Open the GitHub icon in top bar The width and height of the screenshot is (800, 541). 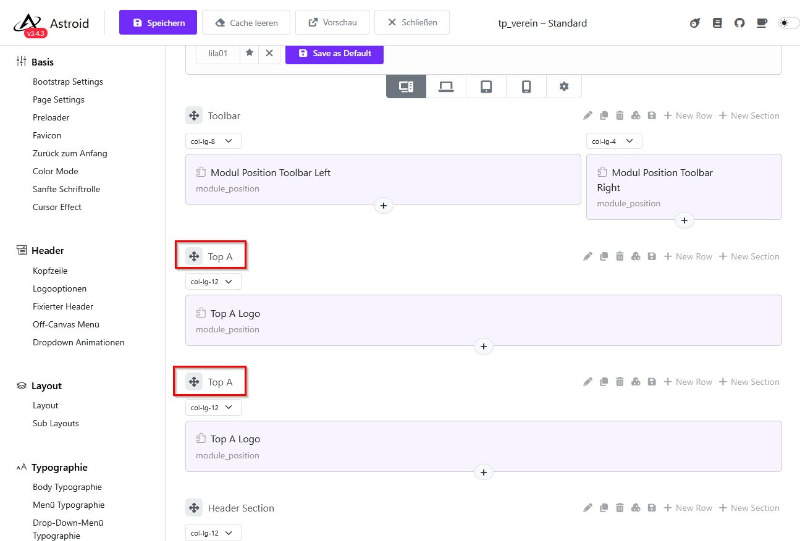739,23
